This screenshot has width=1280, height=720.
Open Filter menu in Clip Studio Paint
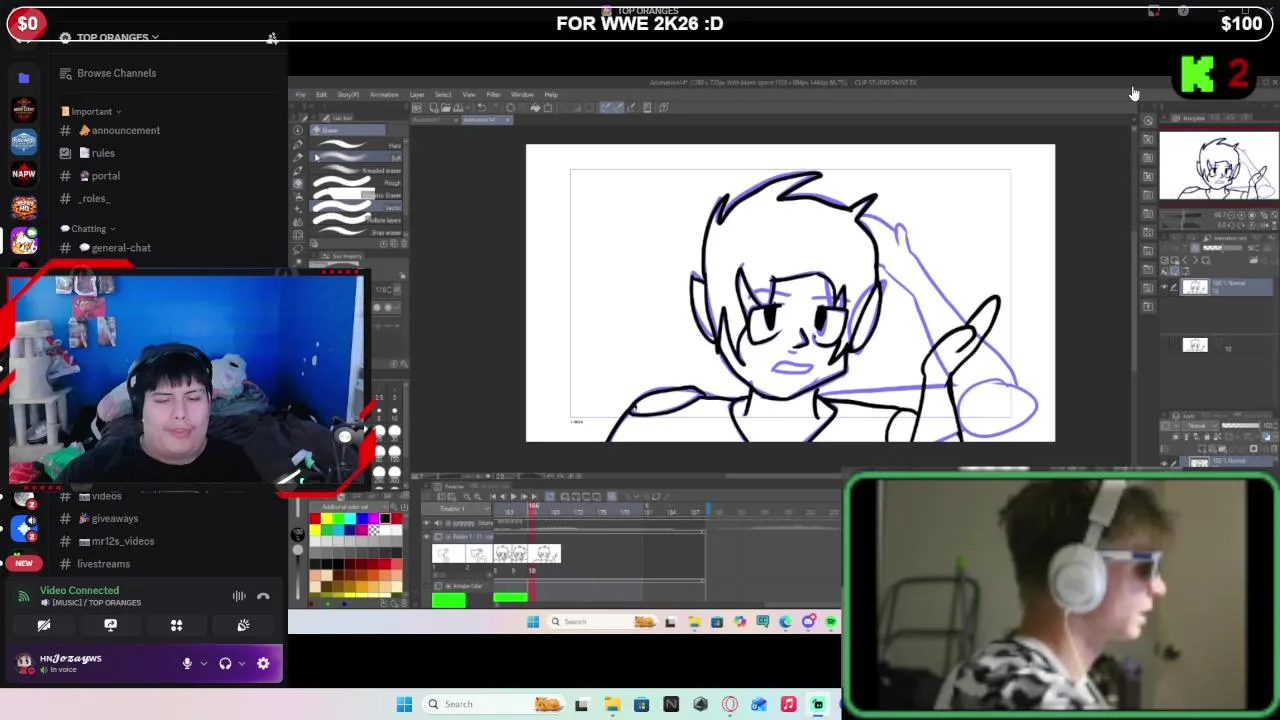[x=493, y=95]
